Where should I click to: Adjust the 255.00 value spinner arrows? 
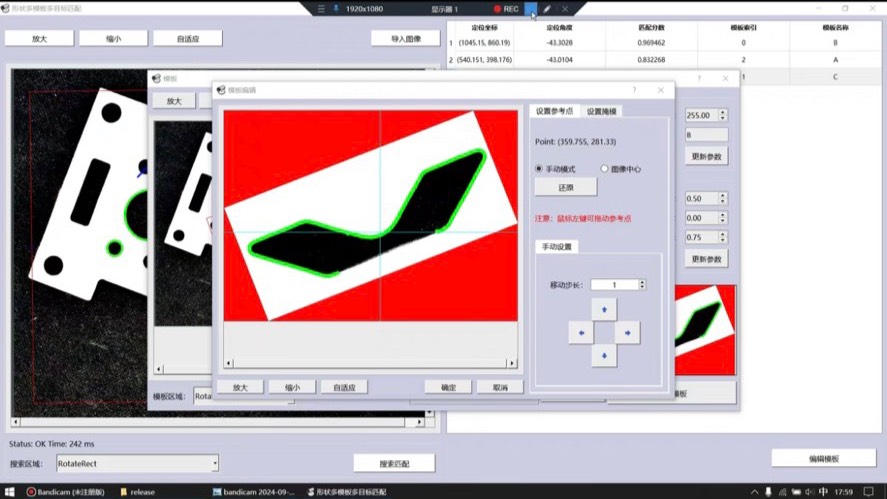[722, 115]
